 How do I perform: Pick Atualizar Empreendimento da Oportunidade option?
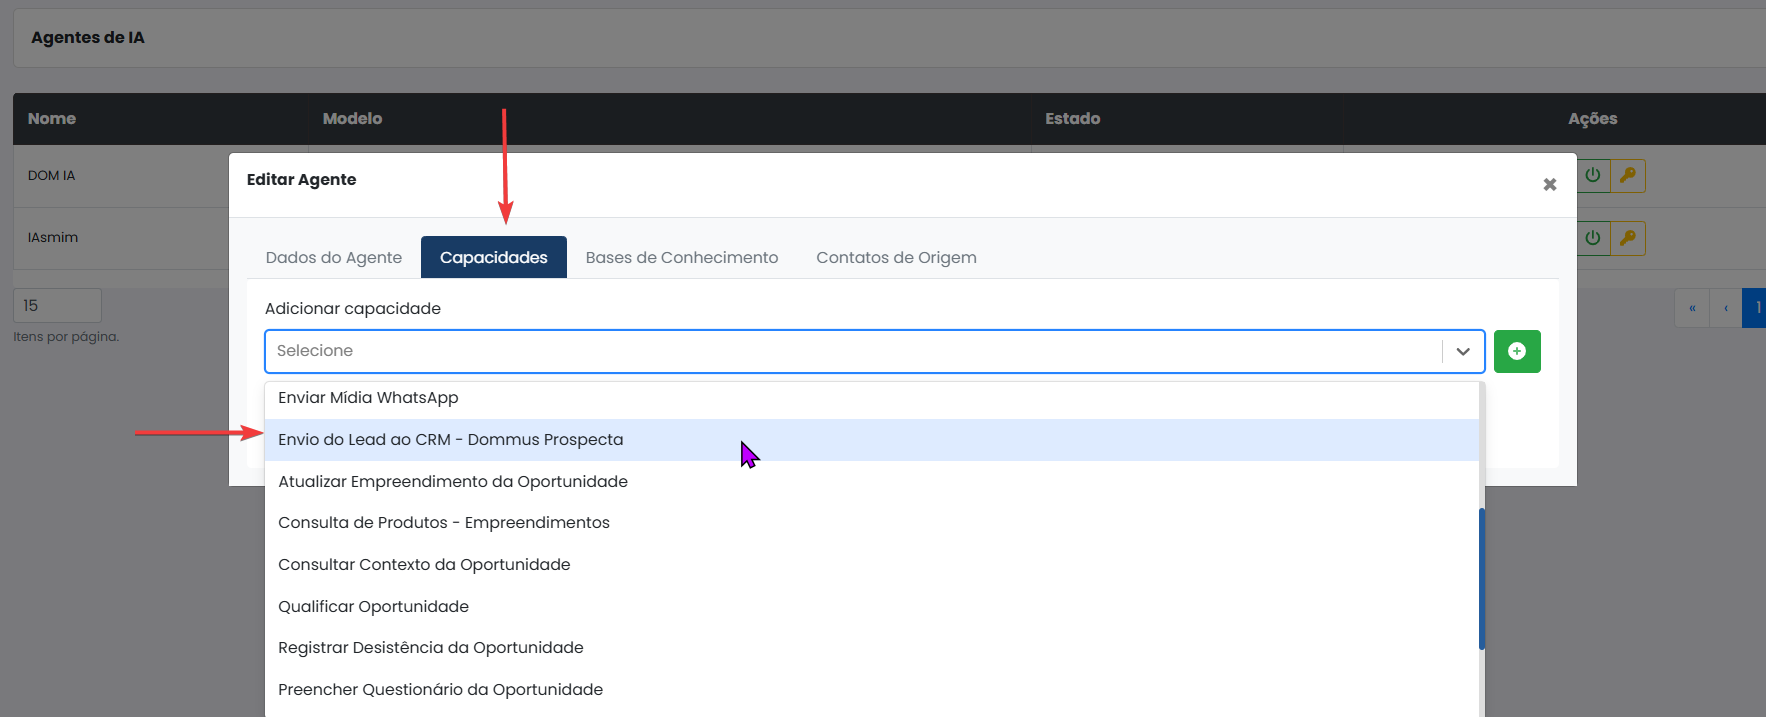tap(872, 481)
